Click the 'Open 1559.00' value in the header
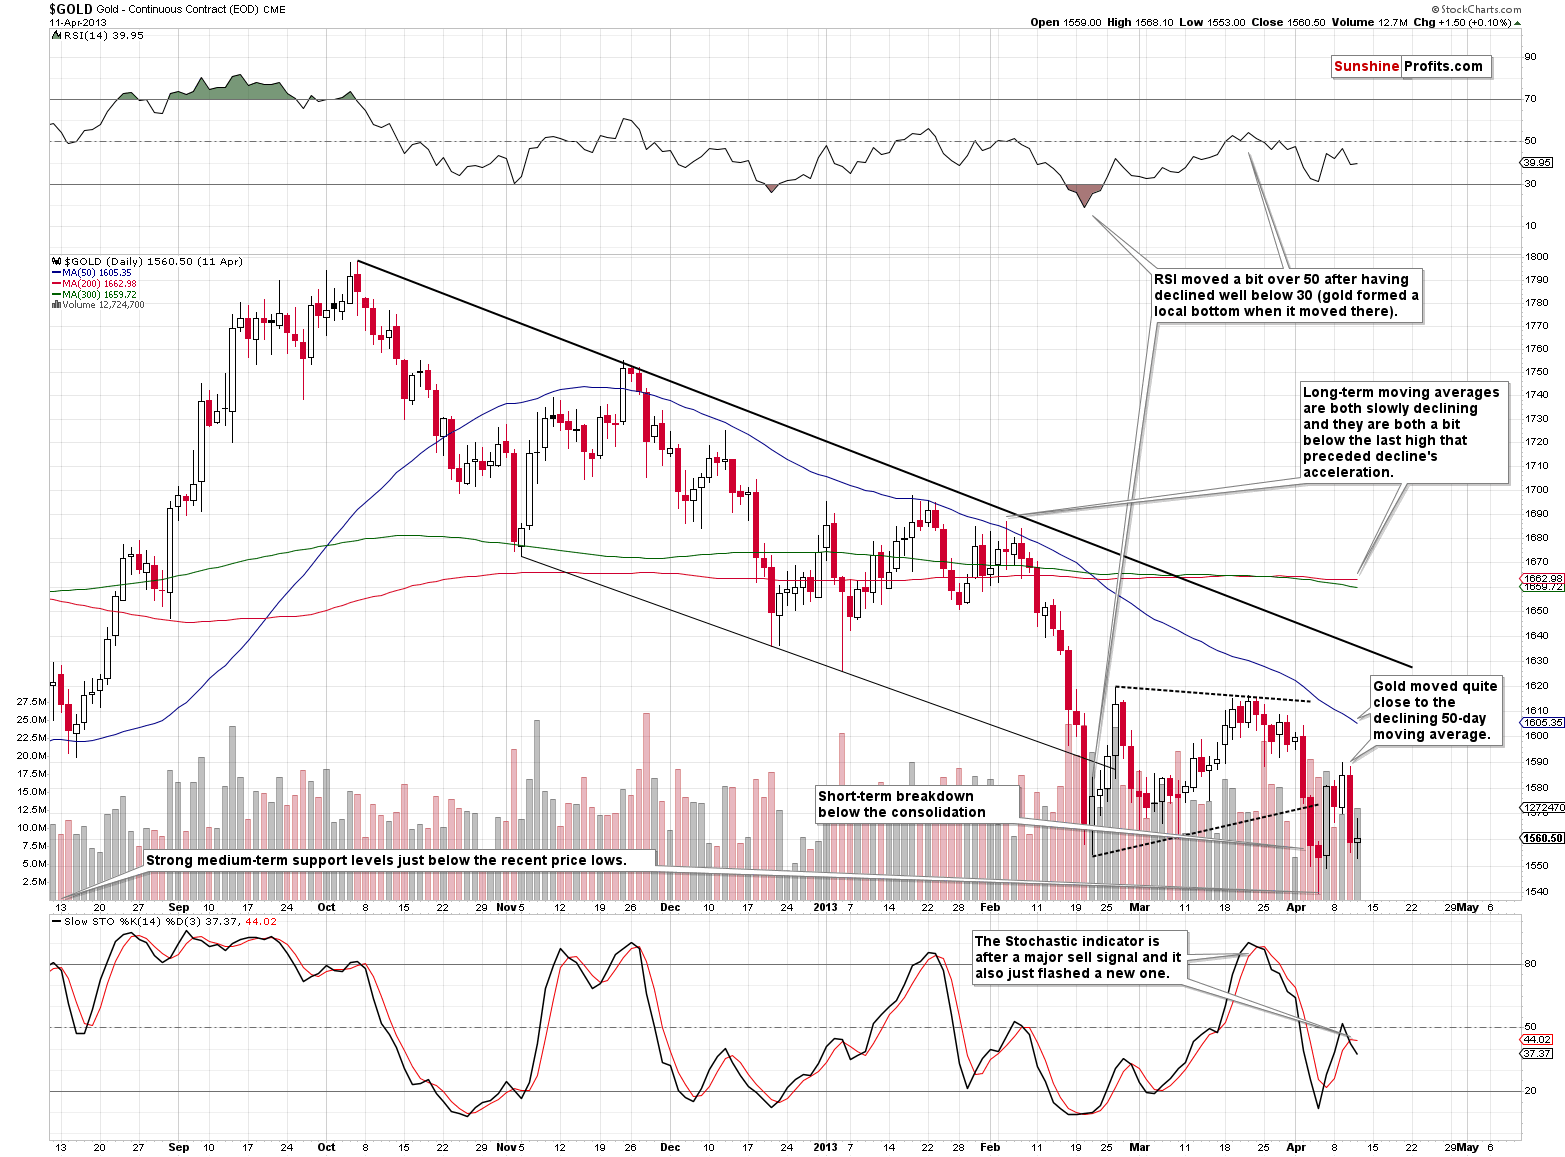The height and width of the screenshot is (1157, 1565). pos(1066,22)
